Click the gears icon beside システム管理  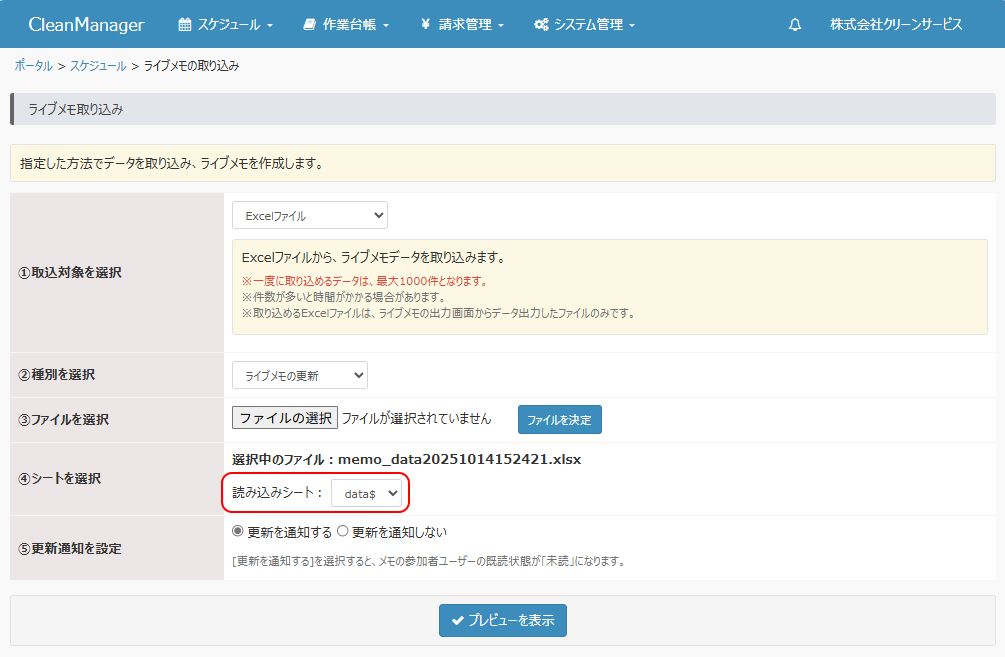click(541, 24)
